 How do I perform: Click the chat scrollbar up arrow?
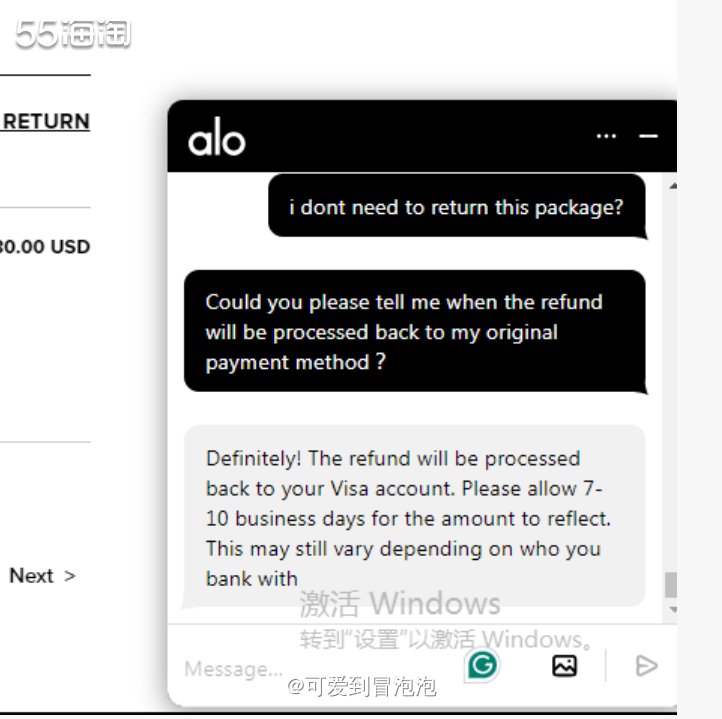tap(673, 186)
